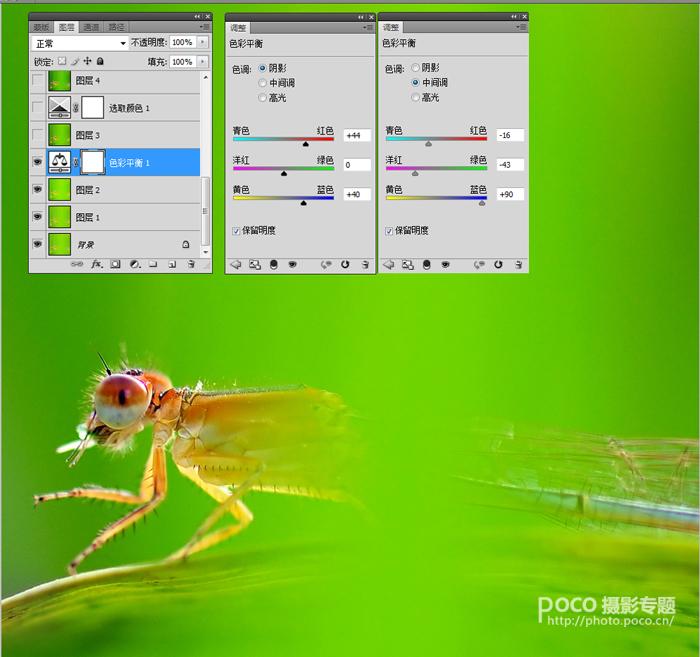Open Shadows adjustments panel options menu
This screenshot has width=700, height=657.
[368, 28]
